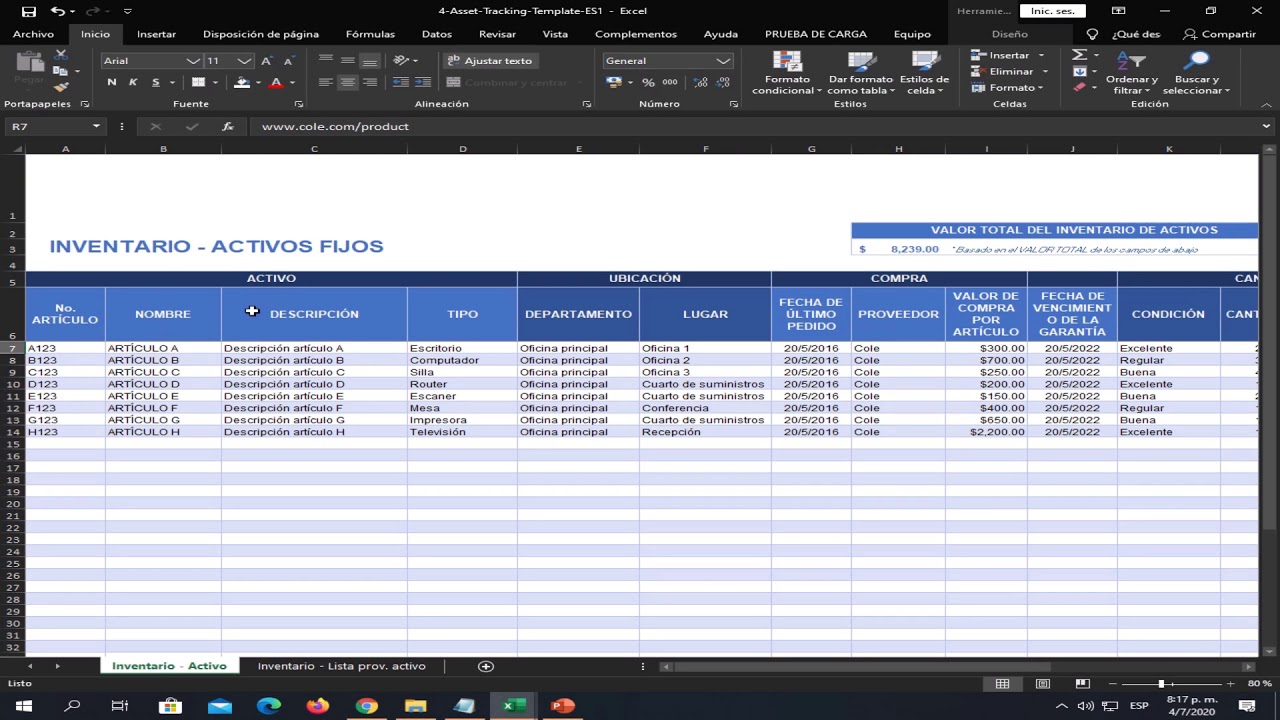1280x720 pixels.
Task: Toggle bold formatting (N)
Action: (111, 82)
